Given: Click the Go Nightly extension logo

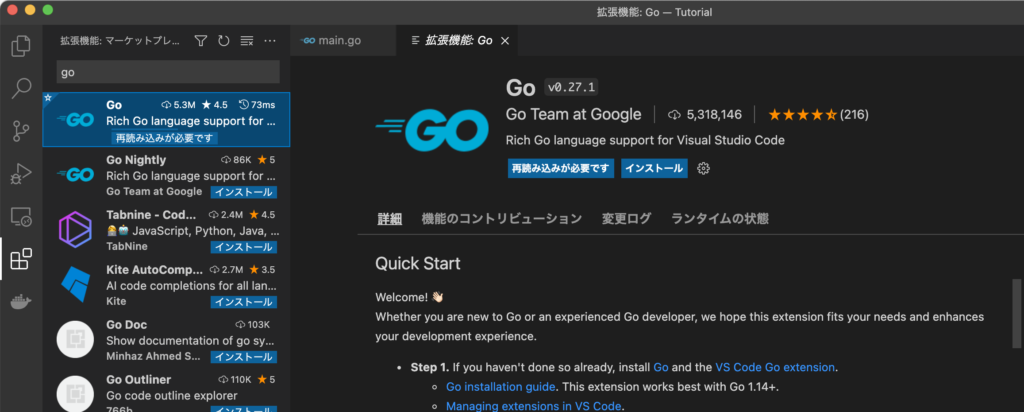Looking at the screenshot, I should click(x=74, y=174).
